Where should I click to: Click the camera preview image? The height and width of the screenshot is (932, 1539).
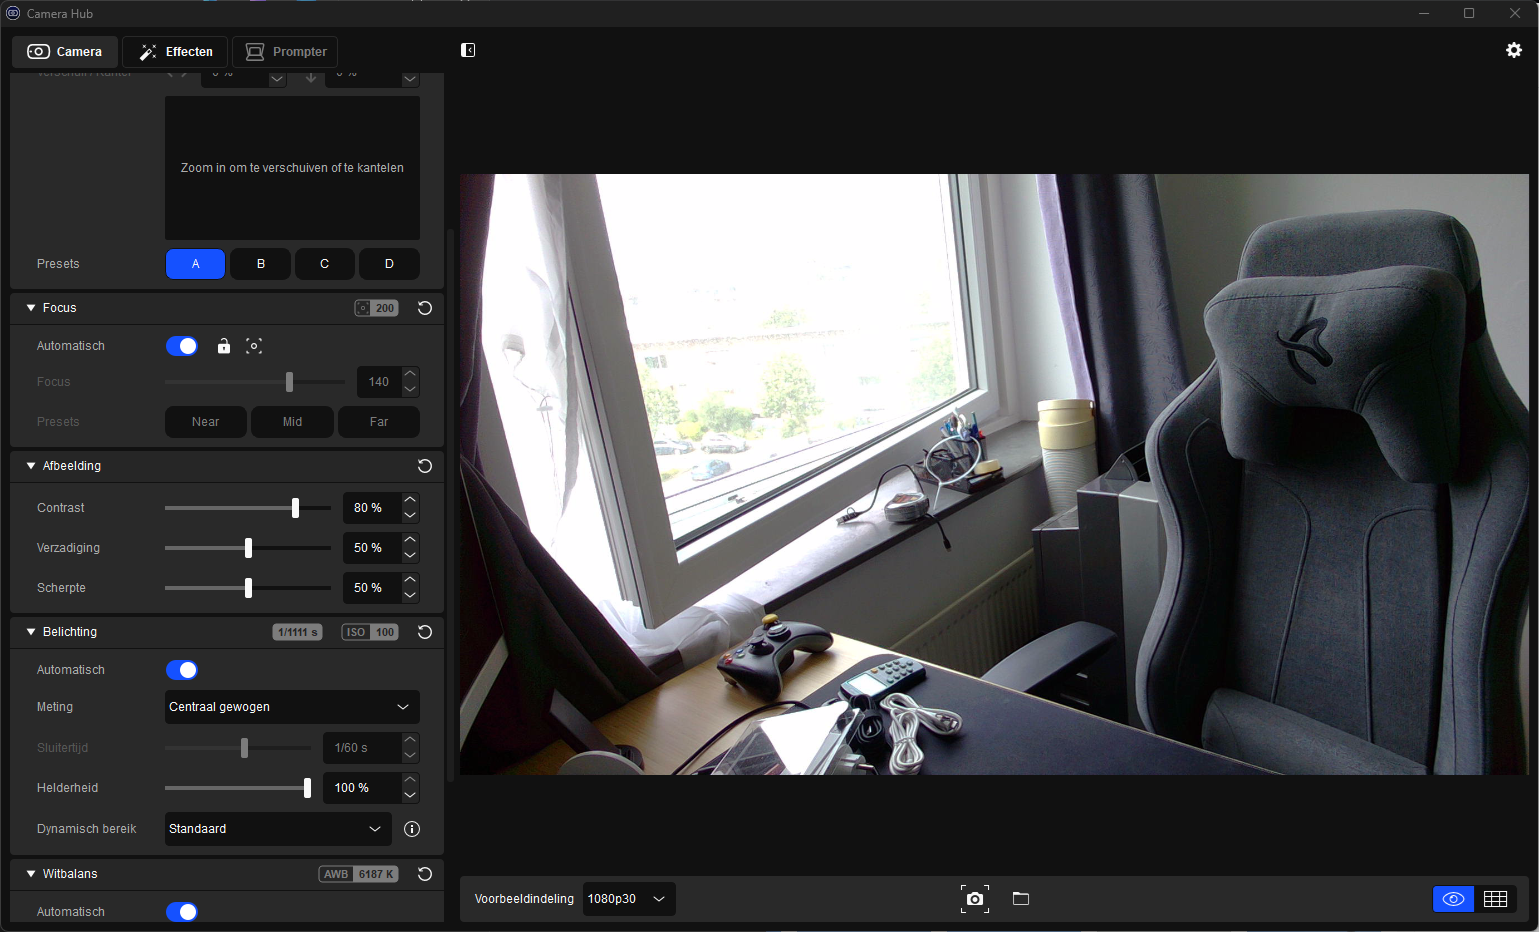point(994,474)
